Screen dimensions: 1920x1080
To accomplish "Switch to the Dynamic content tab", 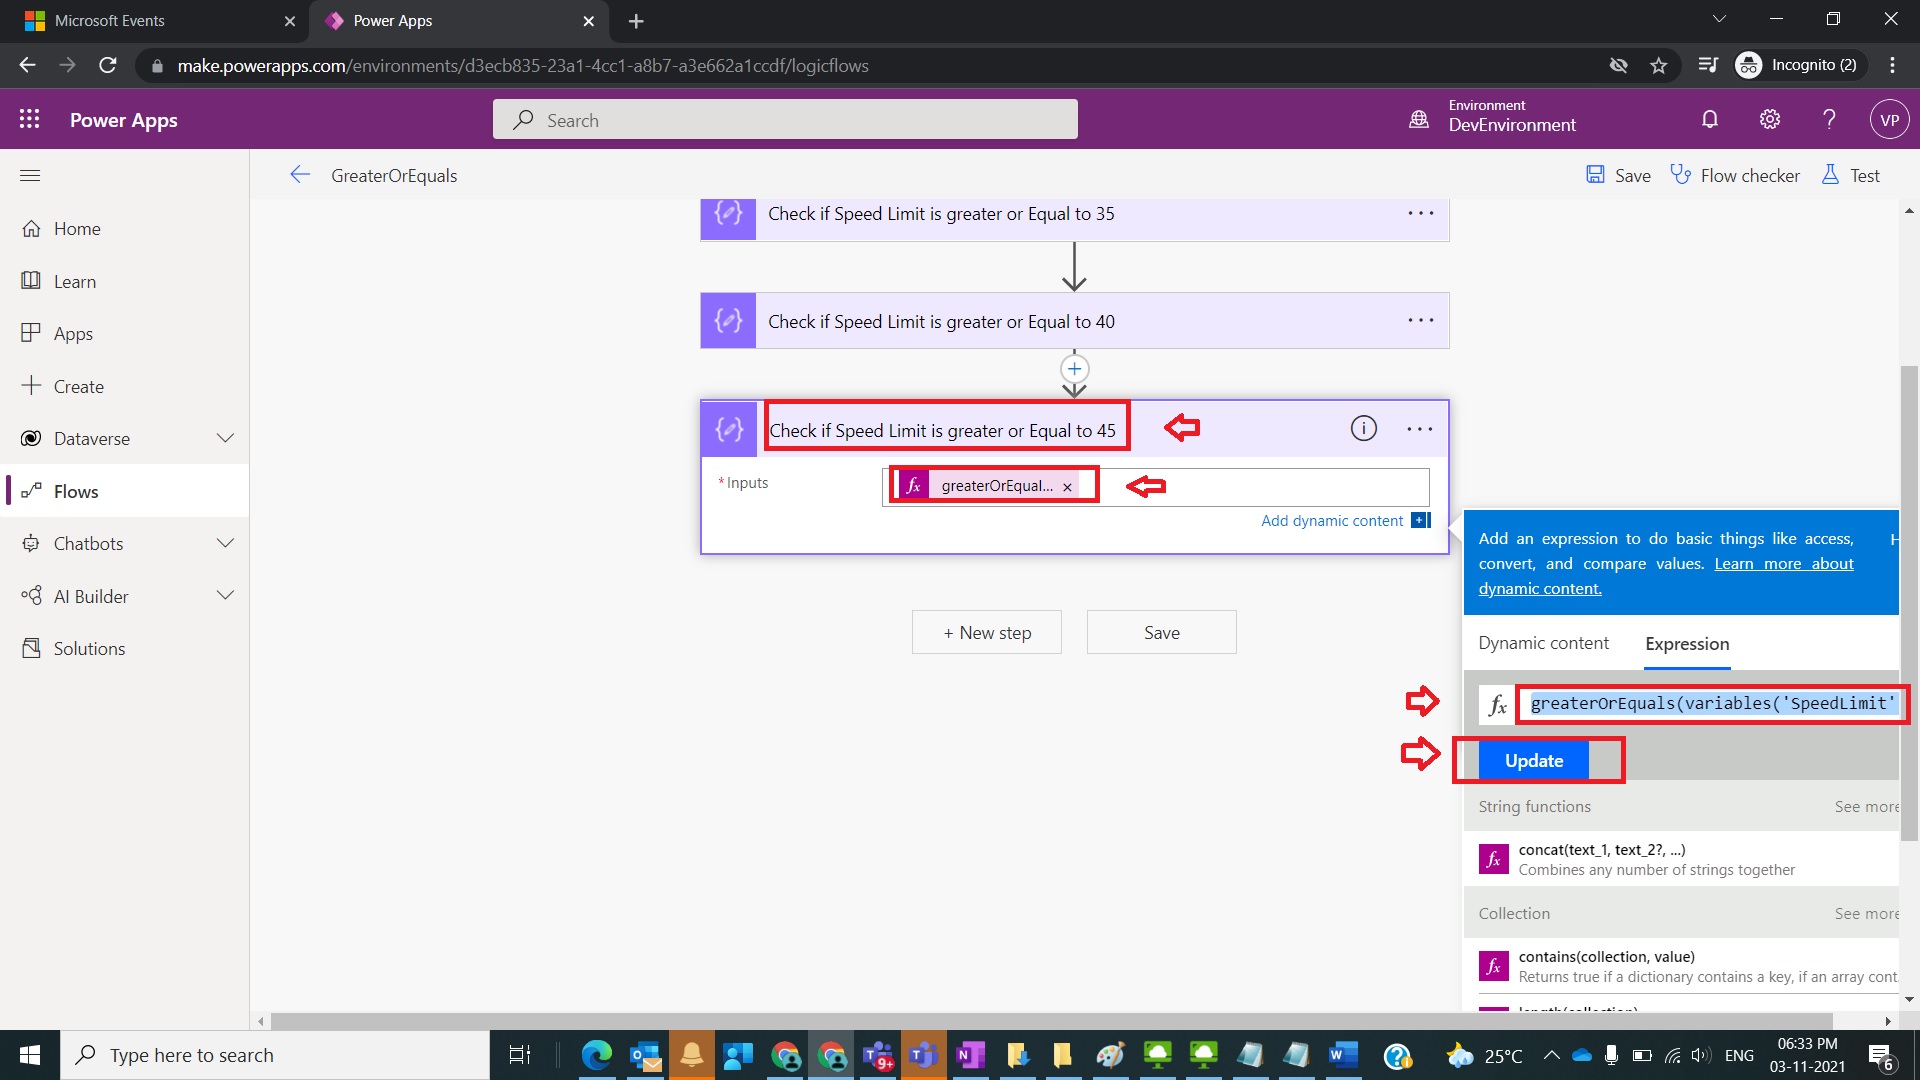I will coord(1543,643).
